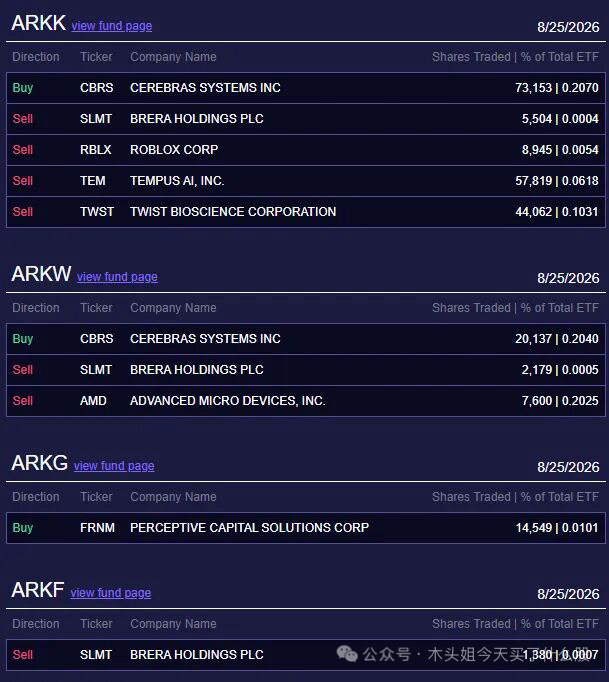Click value 8,945 | 0.0054
This screenshot has width=609, height=682.
coord(560,150)
